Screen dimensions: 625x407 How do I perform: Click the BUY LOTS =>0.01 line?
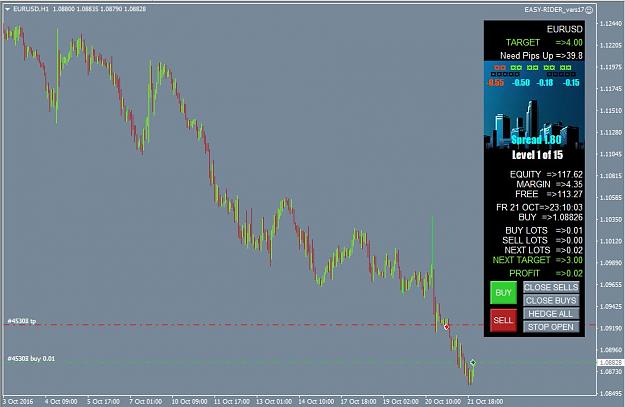[x=544, y=230]
